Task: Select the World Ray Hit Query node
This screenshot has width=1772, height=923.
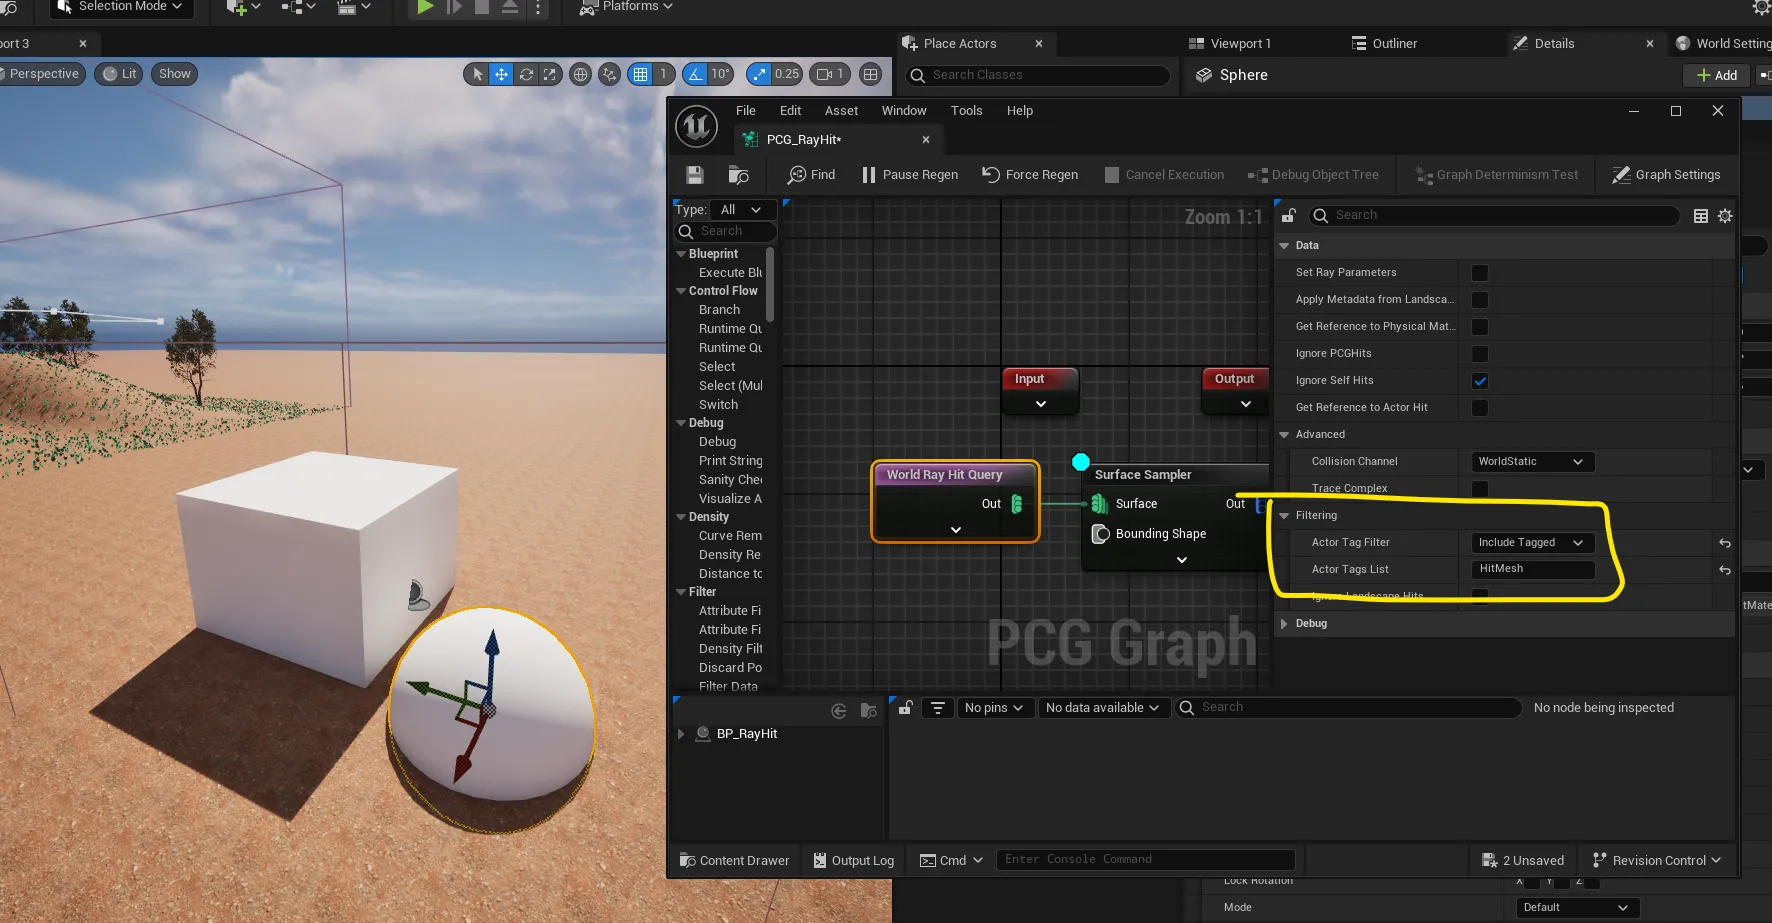Action: pyautogui.click(x=955, y=502)
